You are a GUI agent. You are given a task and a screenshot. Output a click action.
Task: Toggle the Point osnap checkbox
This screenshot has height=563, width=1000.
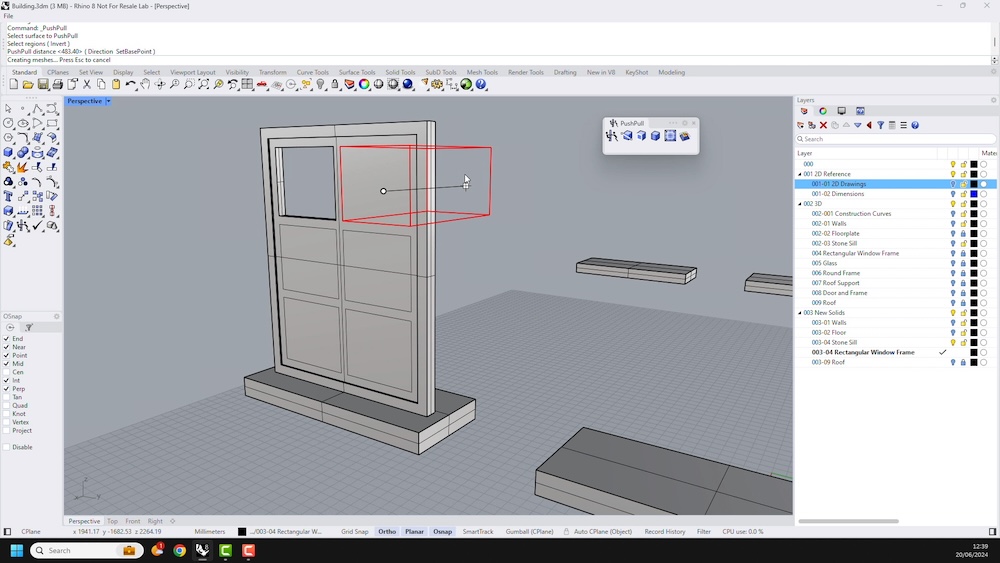click(x=6, y=355)
